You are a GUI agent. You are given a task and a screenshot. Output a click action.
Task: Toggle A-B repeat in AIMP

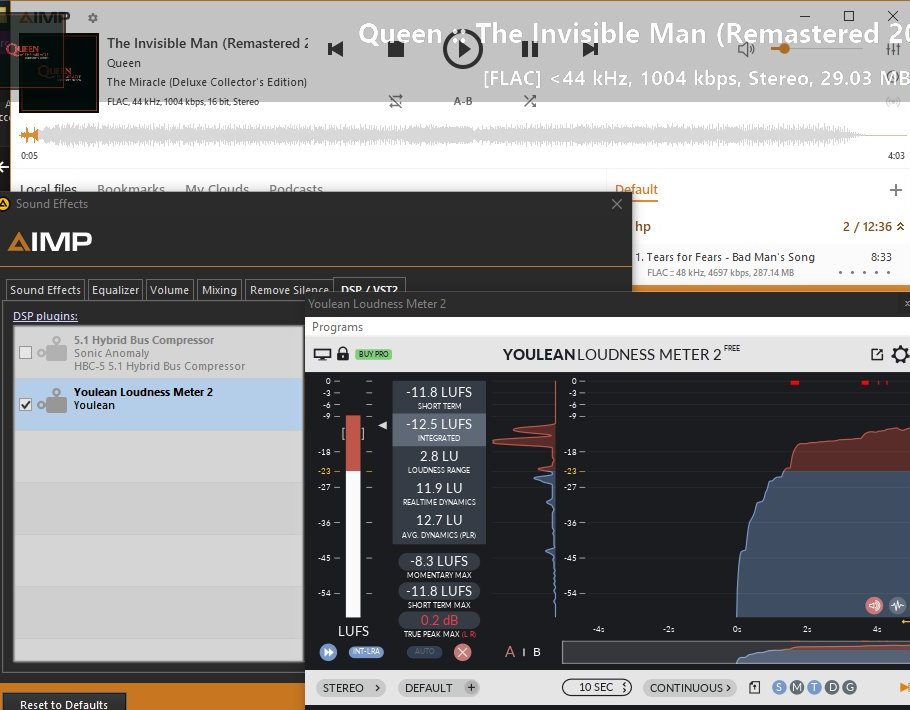[x=463, y=101]
